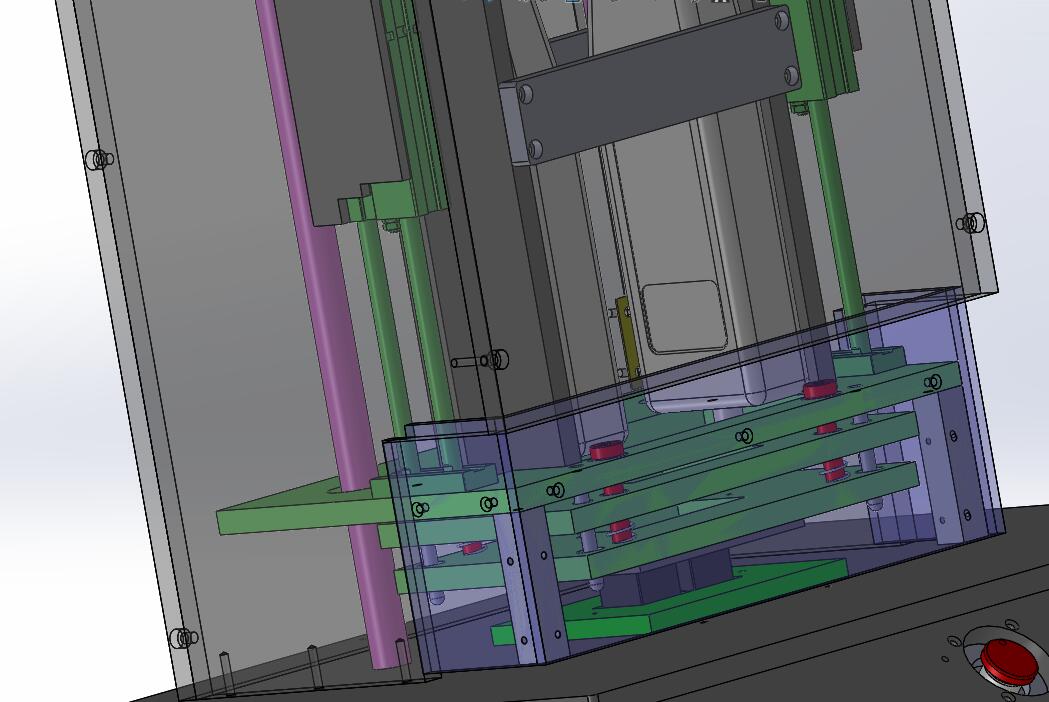Screen dimensions: 1049x702
Task: Select the top-right red spacer bushing
Action: coord(819,389)
